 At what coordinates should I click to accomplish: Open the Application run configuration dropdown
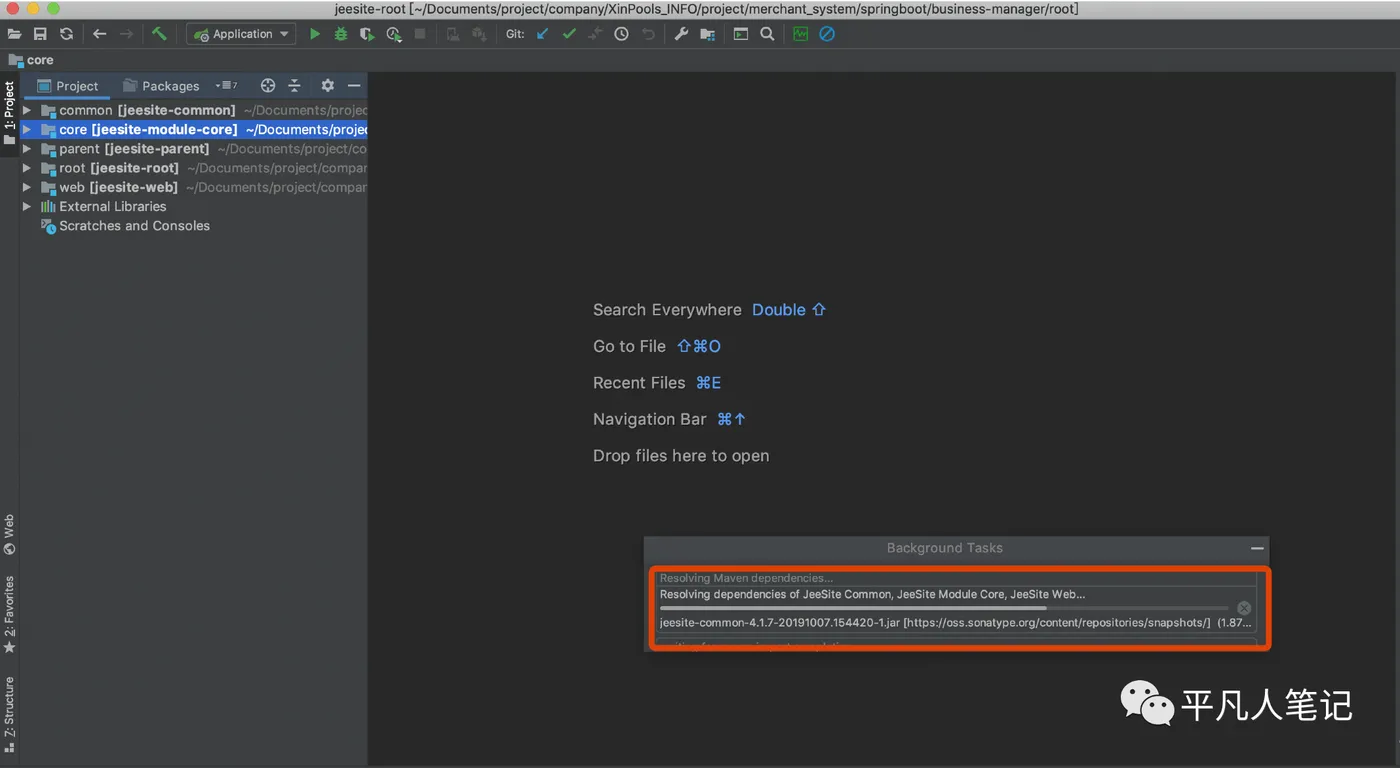coord(241,34)
